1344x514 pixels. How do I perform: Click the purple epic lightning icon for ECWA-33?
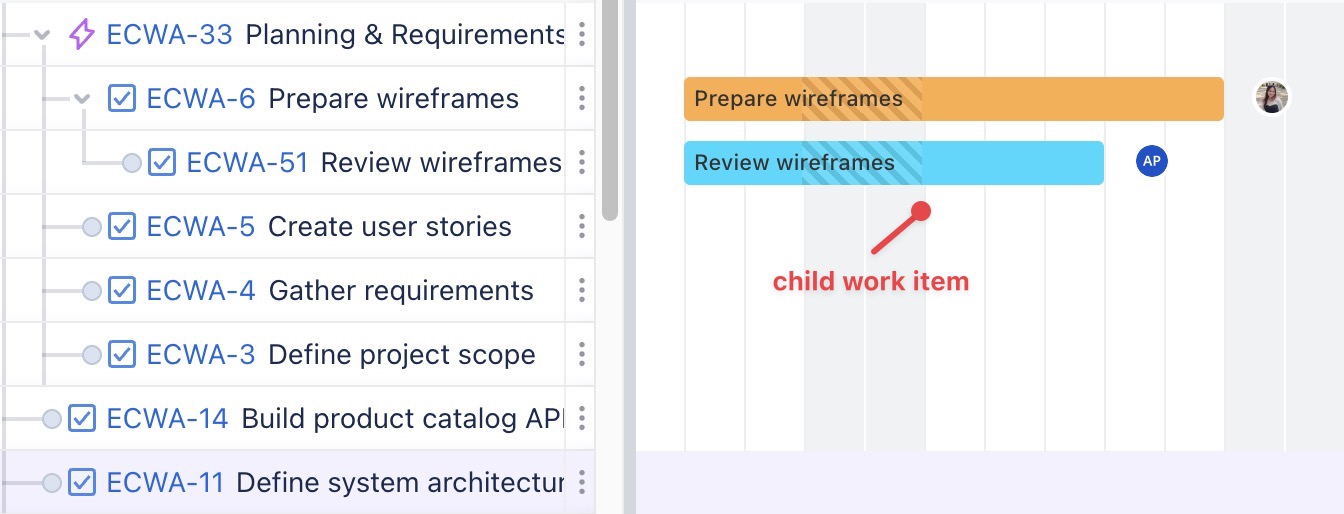pos(82,35)
